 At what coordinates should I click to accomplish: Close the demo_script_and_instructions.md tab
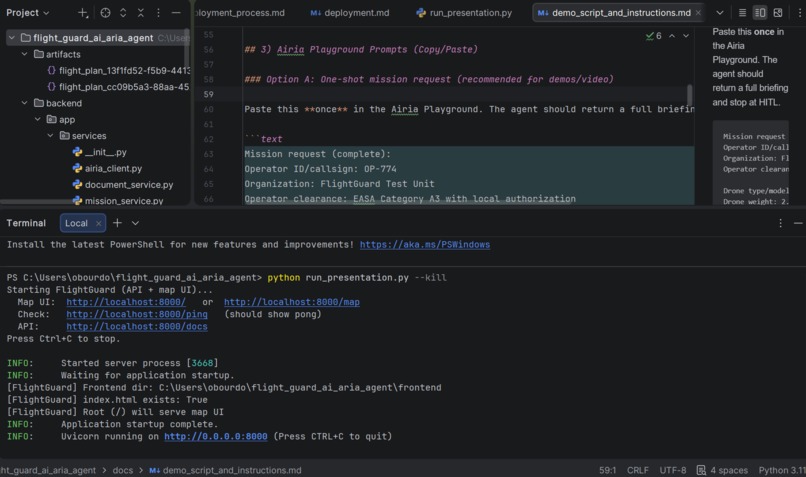point(698,13)
